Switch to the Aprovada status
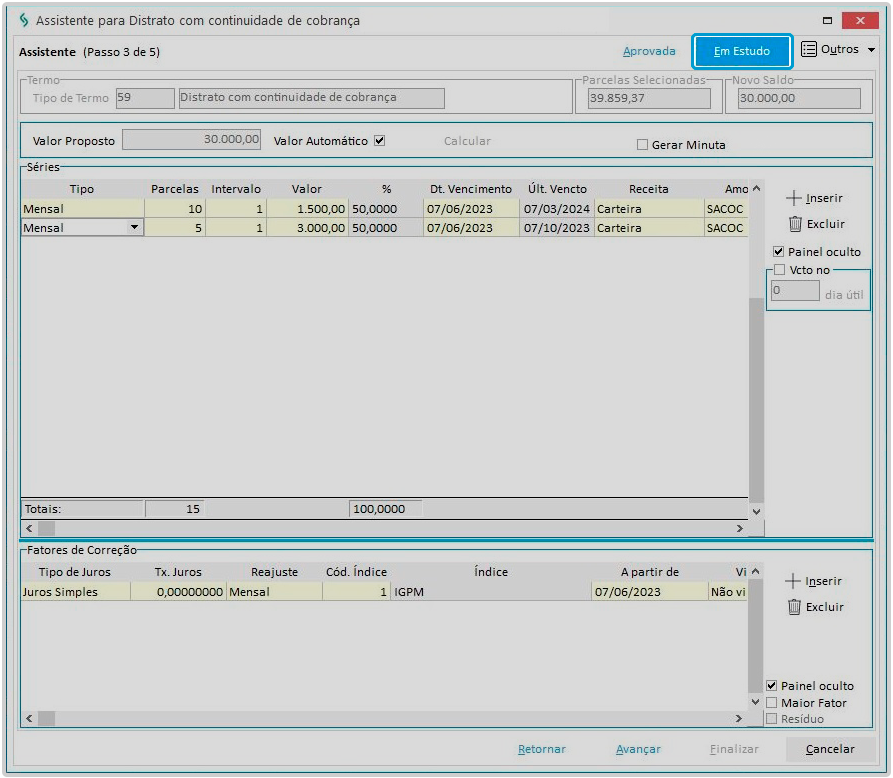Screen dimensions: 893x778 [649, 51]
